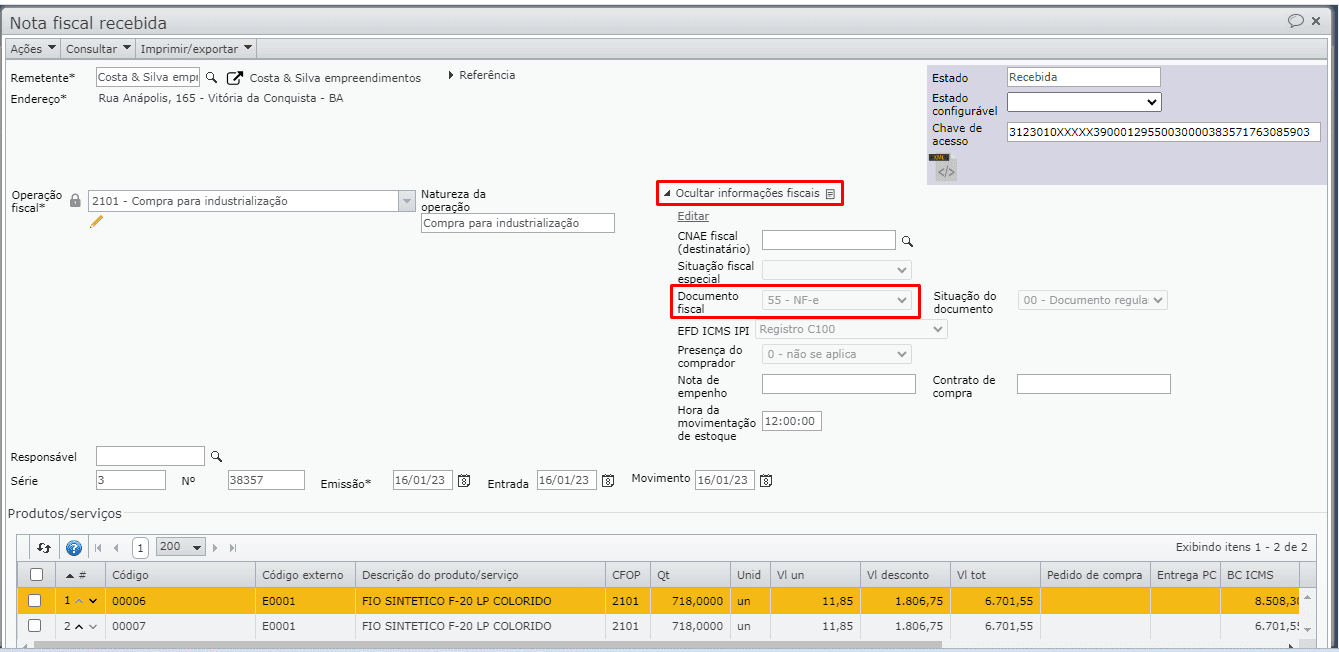This screenshot has width=1339, height=652.
Task: Go to last page of products grid
Action: pos(233,548)
